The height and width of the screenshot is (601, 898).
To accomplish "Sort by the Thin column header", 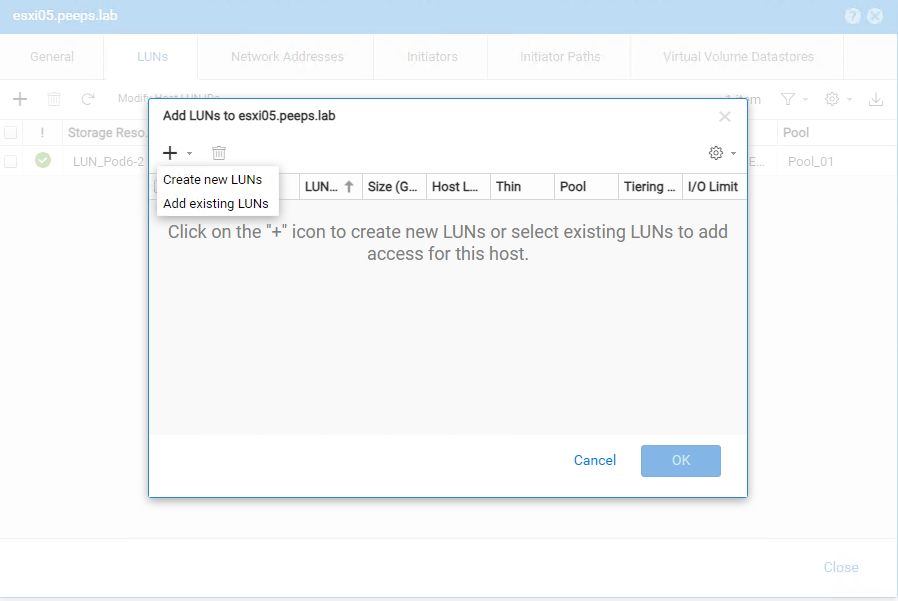I will click(x=522, y=187).
